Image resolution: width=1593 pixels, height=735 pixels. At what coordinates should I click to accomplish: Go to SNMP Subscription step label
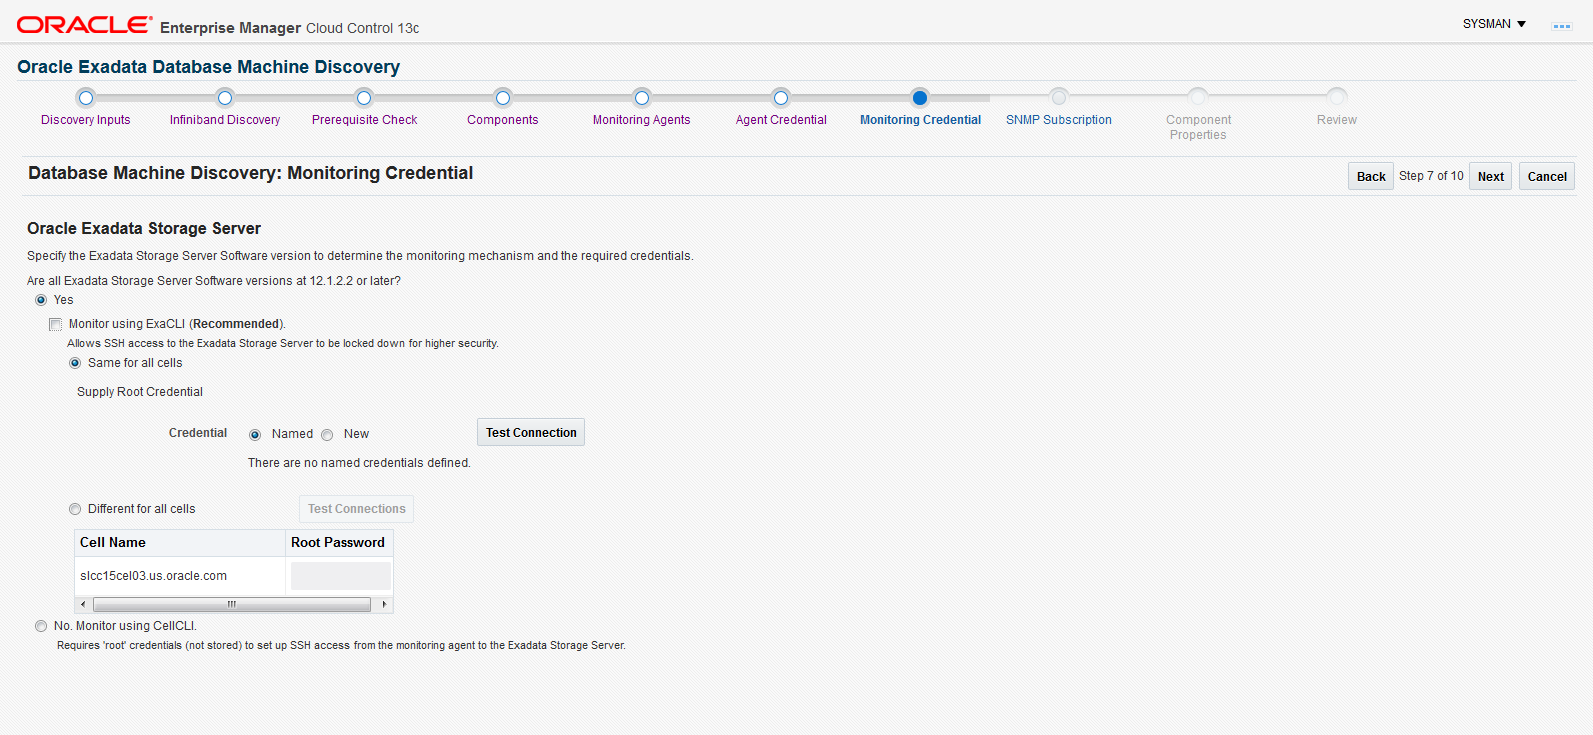coord(1059,120)
